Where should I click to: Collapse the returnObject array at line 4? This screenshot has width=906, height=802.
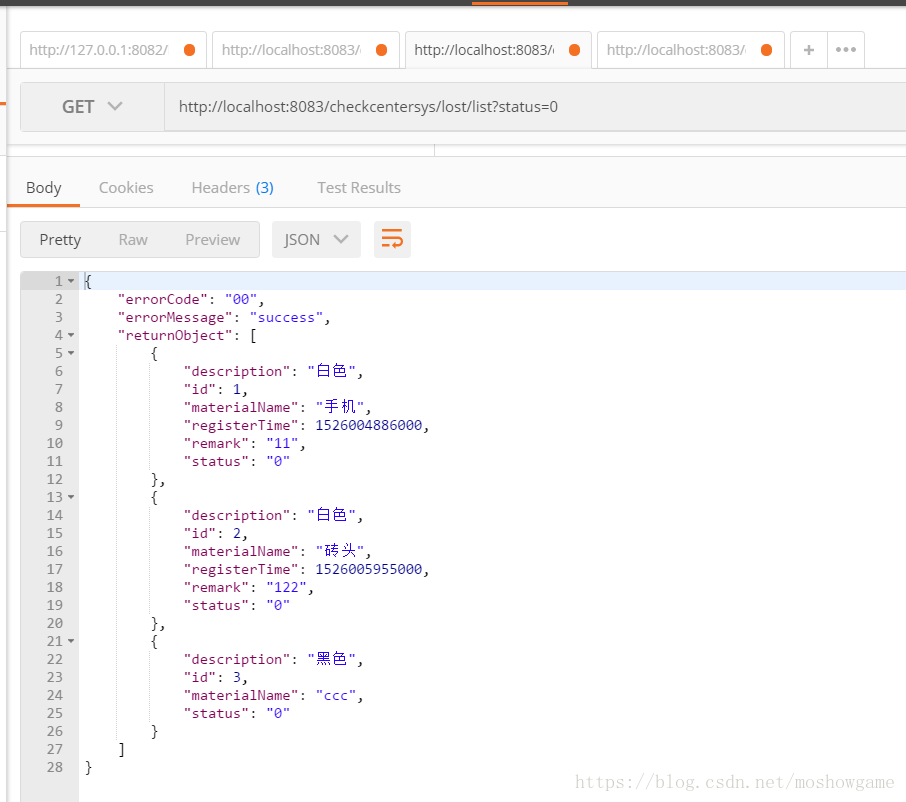coord(71,335)
